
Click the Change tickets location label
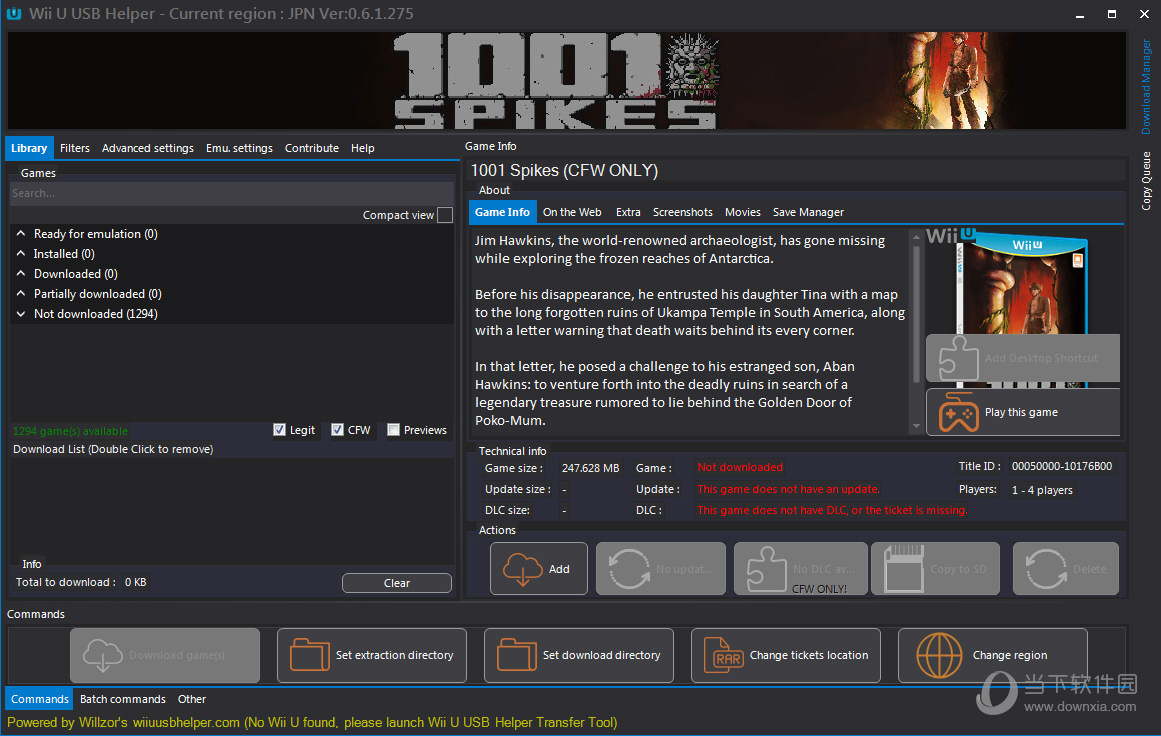point(809,655)
